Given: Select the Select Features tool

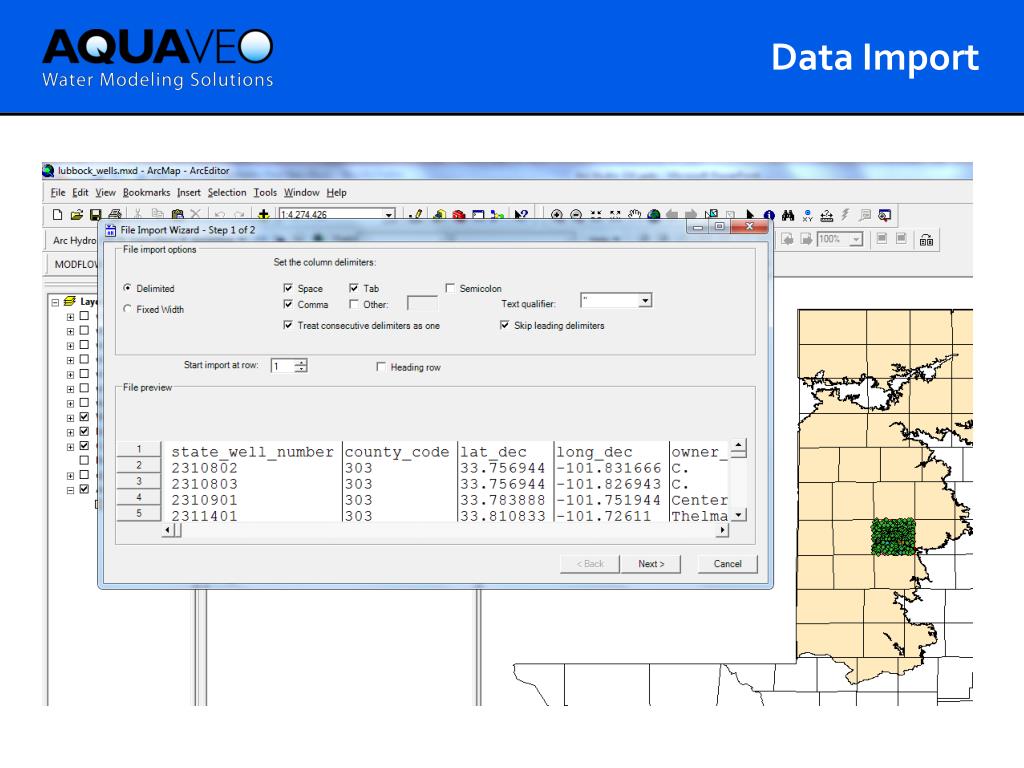Looking at the screenshot, I should point(711,214).
